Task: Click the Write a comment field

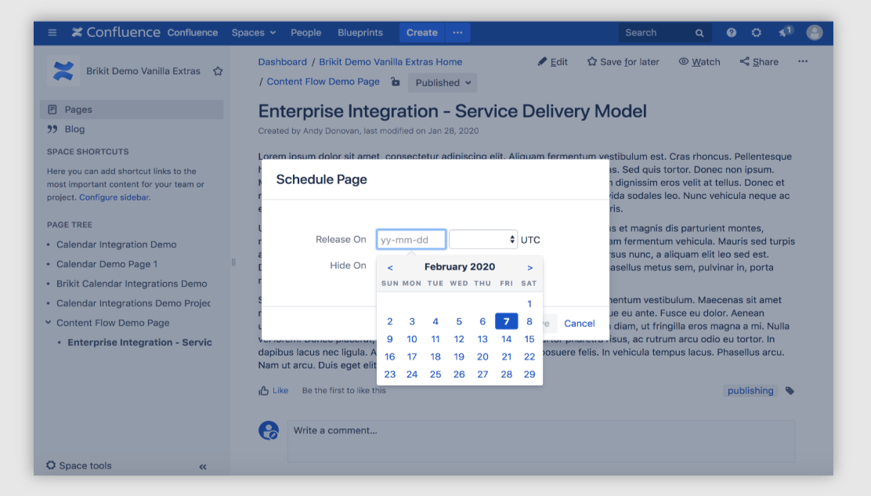Action: click(541, 441)
